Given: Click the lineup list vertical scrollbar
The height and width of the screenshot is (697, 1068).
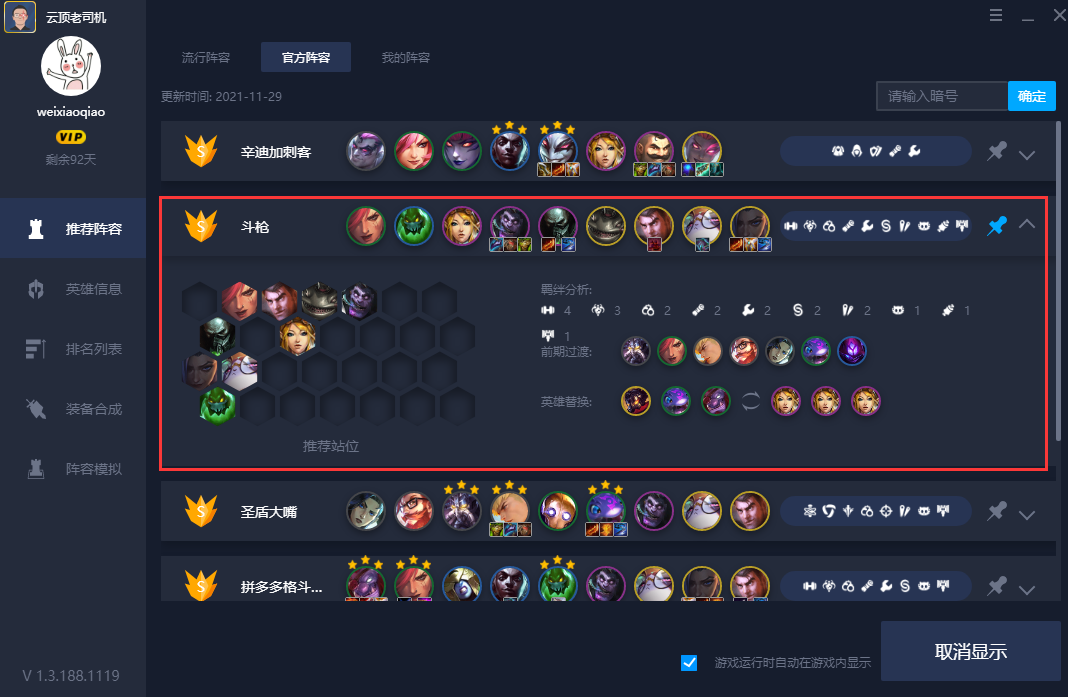Looking at the screenshot, I should coord(1058,281).
